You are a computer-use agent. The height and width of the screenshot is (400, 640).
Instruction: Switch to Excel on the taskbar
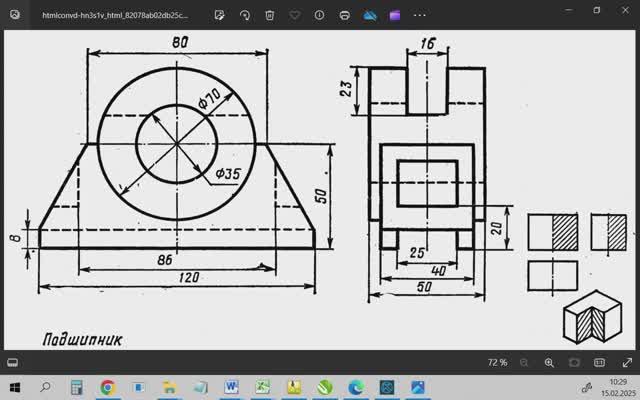(262, 387)
